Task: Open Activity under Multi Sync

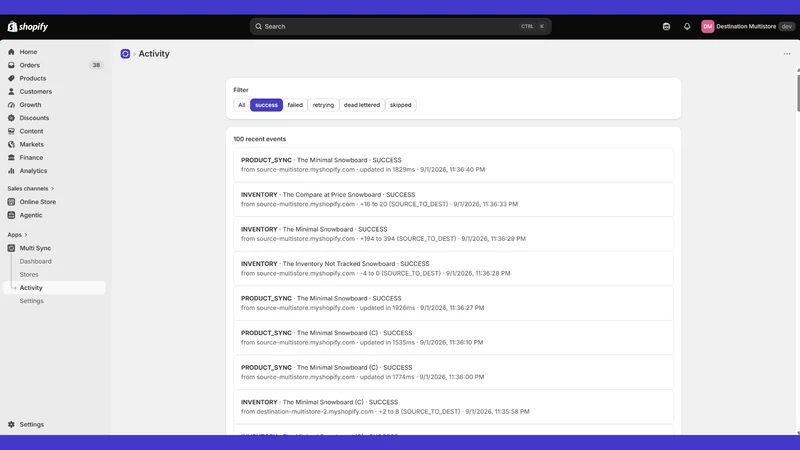Action: (54, 288)
